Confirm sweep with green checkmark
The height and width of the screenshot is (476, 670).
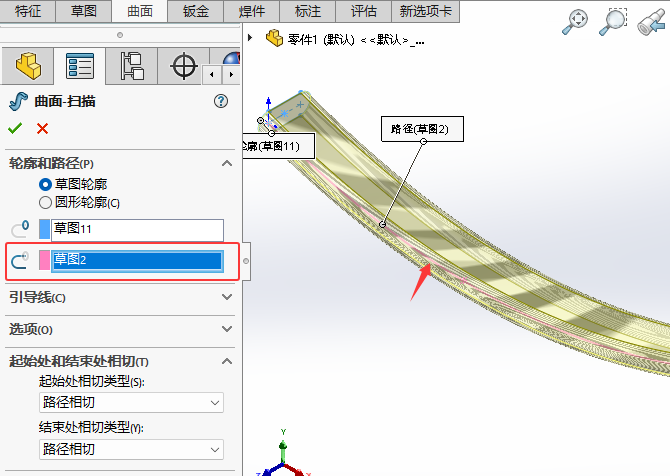(15, 128)
